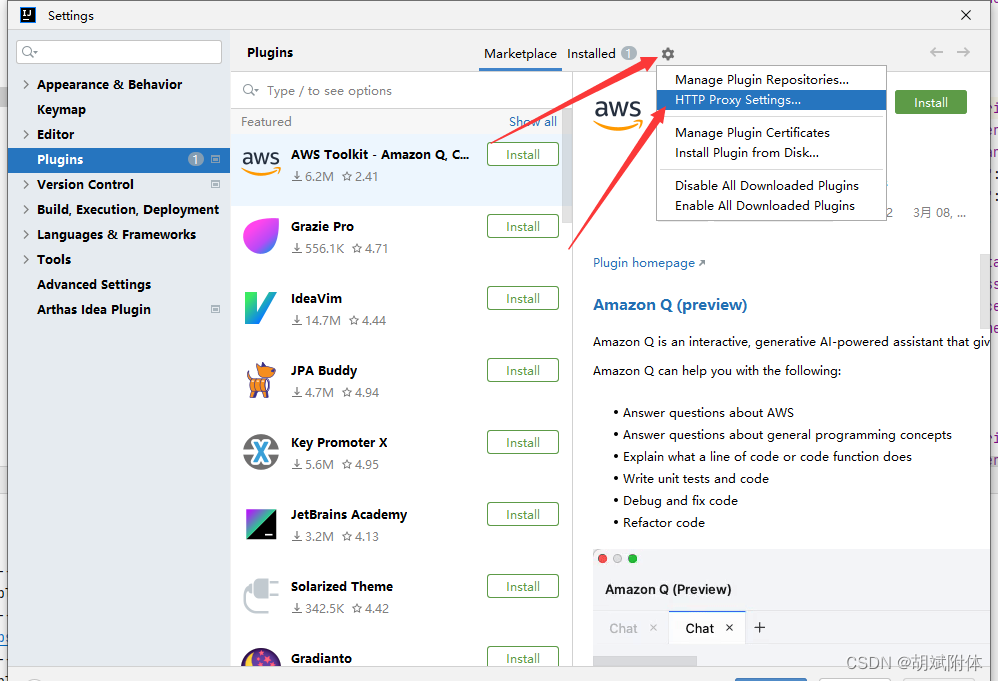
Task: Click the IdeaVim plugin icon
Action: click(x=261, y=307)
